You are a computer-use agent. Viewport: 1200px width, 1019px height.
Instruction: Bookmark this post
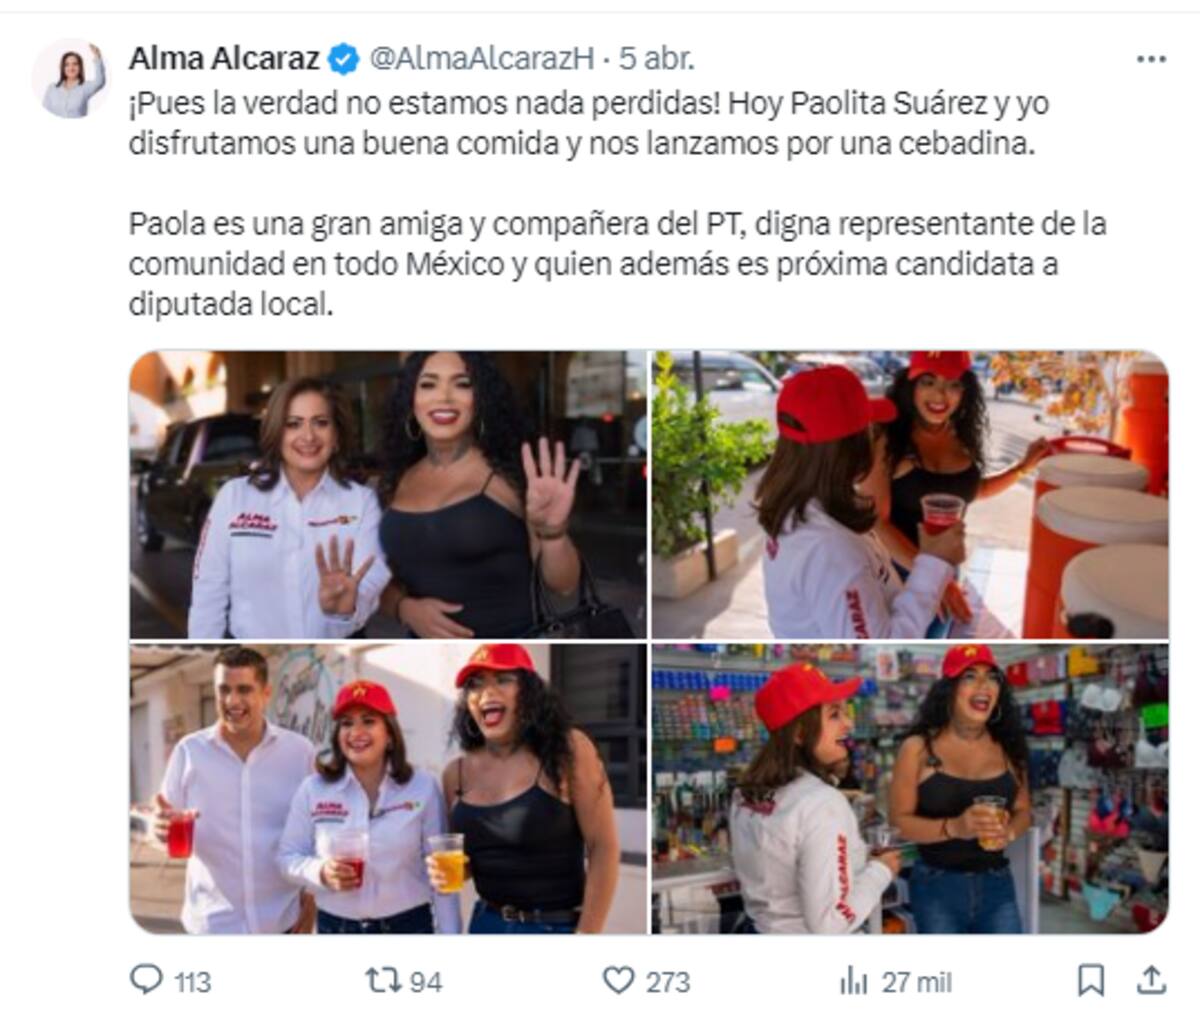[x=1091, y=980]
